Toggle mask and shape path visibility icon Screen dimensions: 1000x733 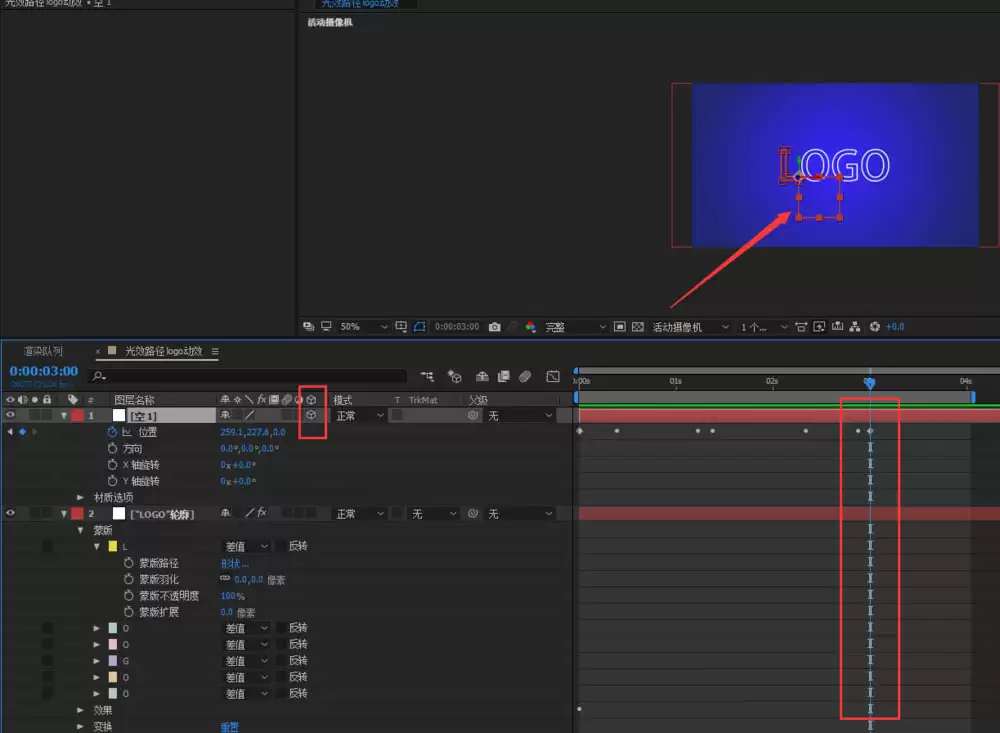tap(419, 327)
